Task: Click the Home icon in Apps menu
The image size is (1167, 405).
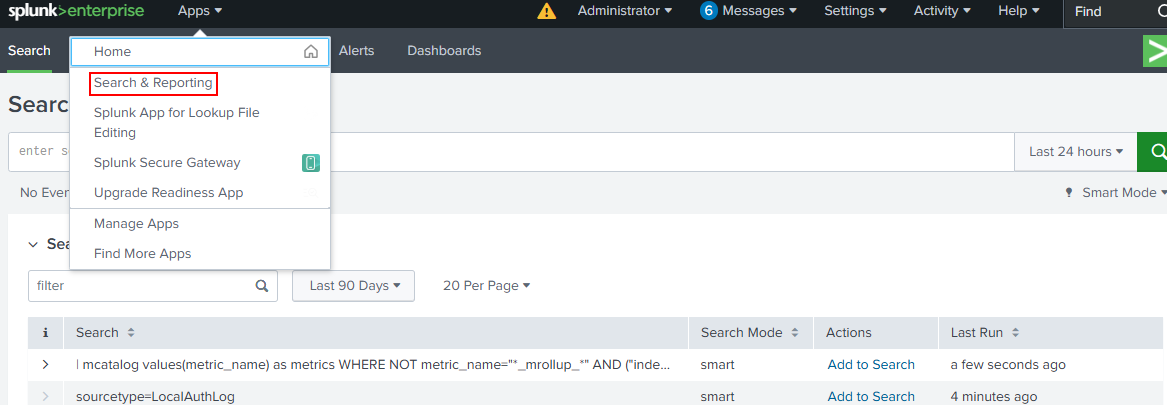Action: click(x=311, y=52)
